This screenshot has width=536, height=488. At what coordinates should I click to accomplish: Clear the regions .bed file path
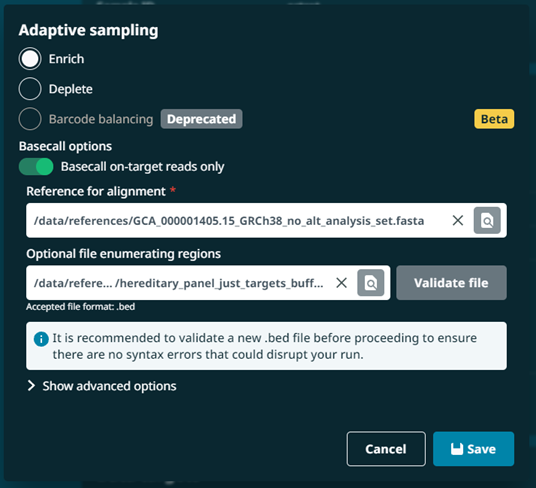point(341,283)
